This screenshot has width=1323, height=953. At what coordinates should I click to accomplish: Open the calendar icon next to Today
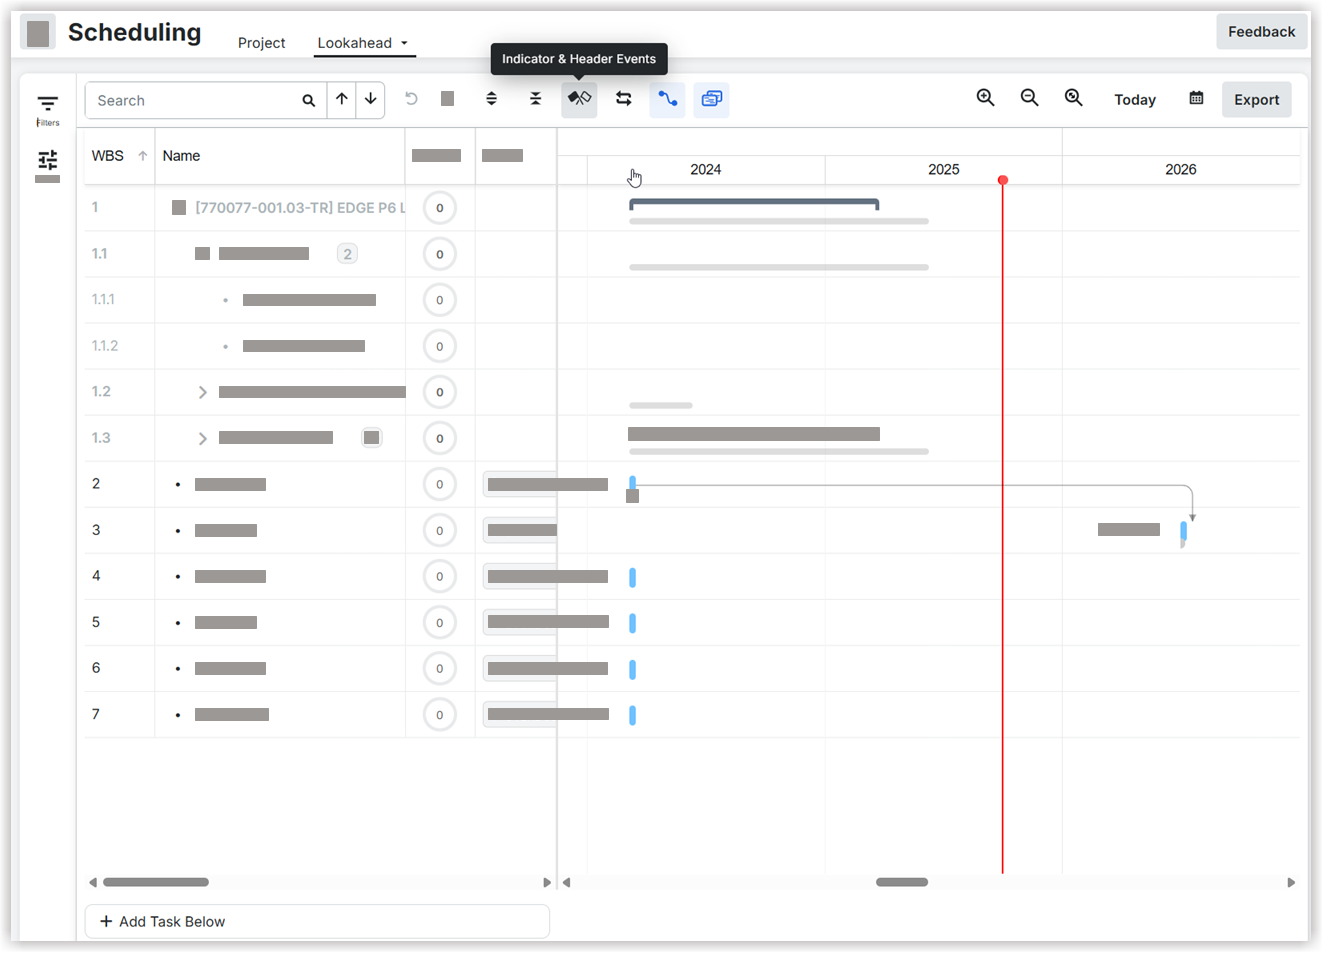point(1196,98)
